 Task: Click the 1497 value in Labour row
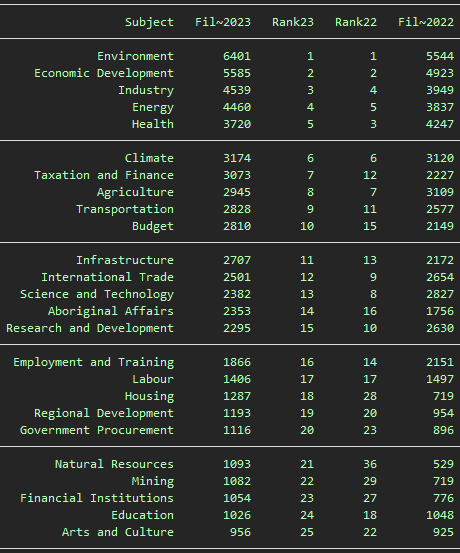coord(440,379)
